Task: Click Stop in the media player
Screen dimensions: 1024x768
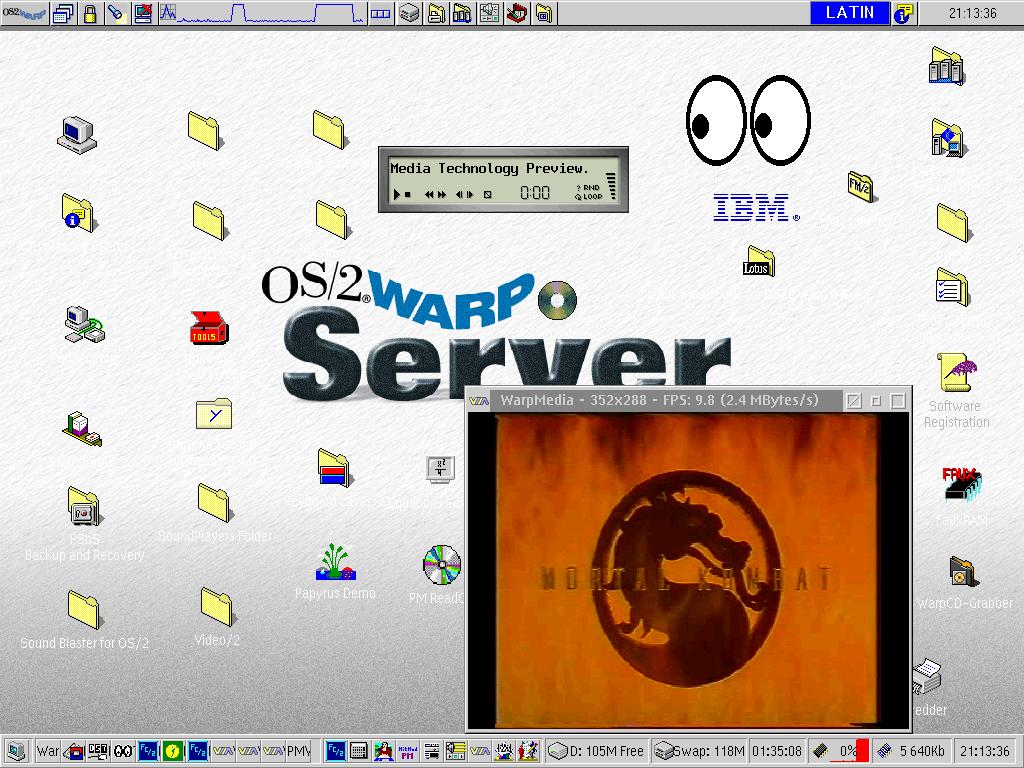Action: [x=408, y=195]
